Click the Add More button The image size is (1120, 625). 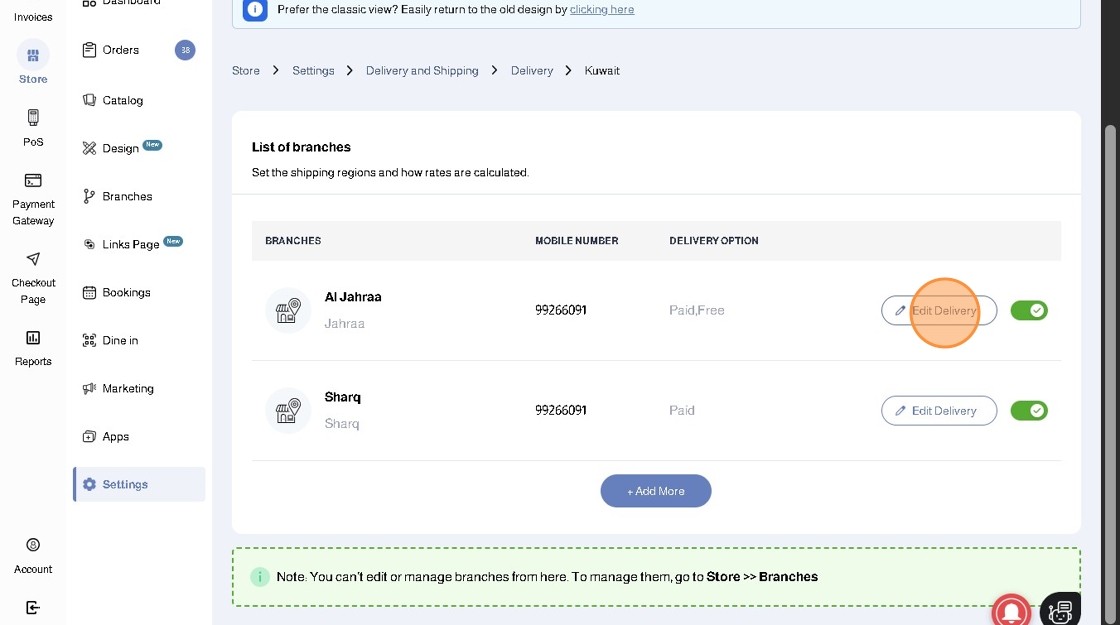click(x=656, y=491)
